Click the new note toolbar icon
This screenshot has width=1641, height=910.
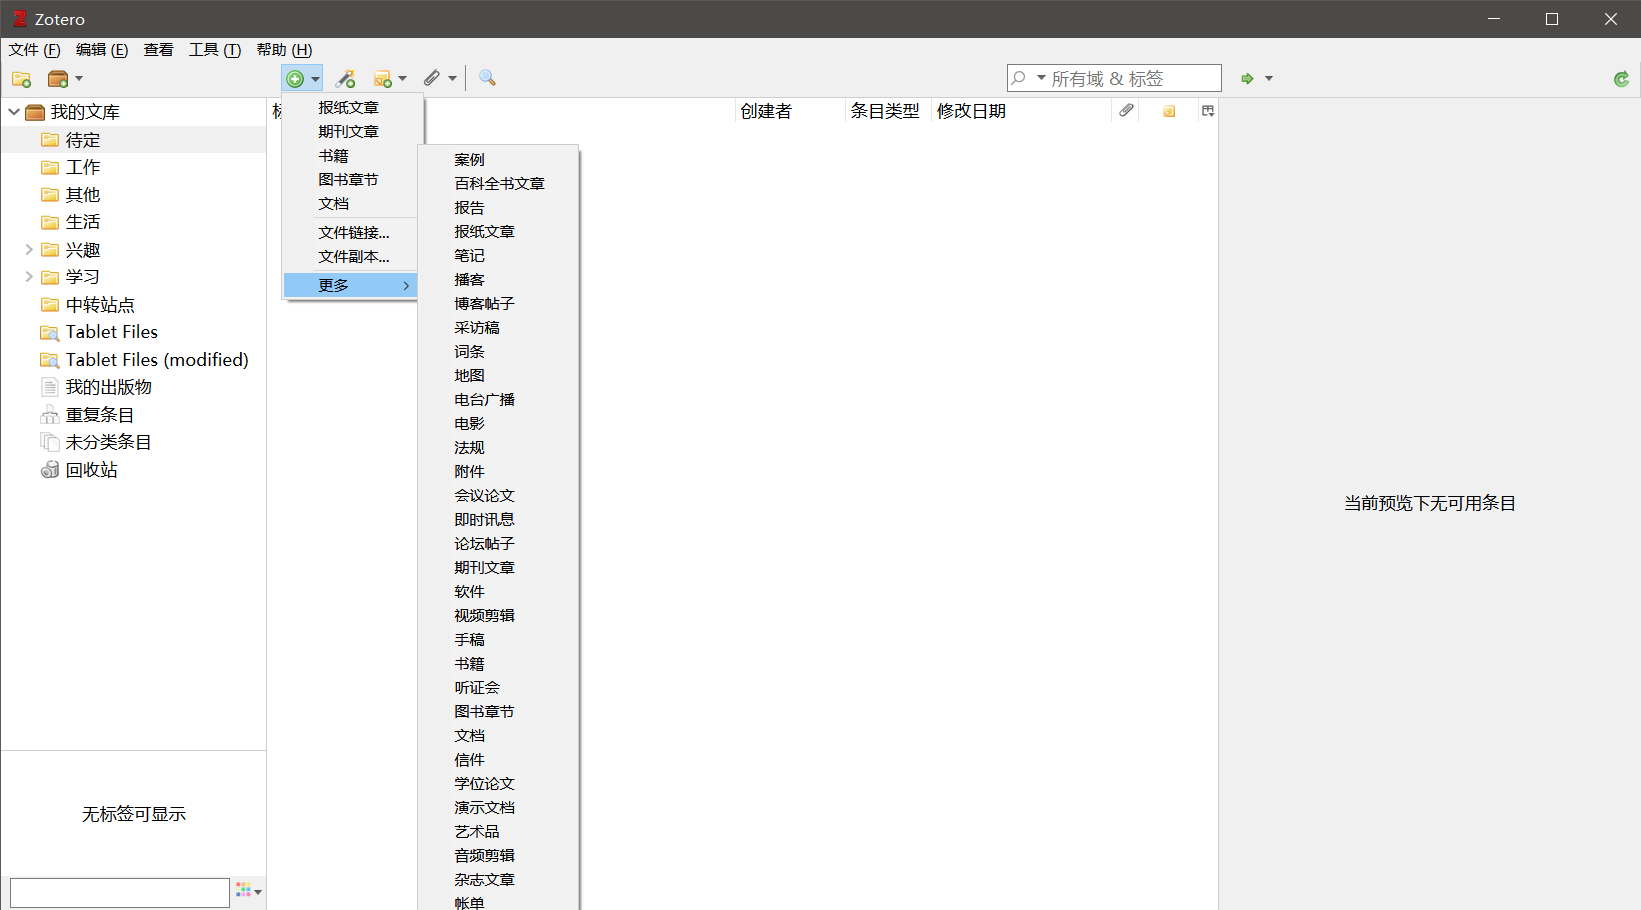click(383, 79)
